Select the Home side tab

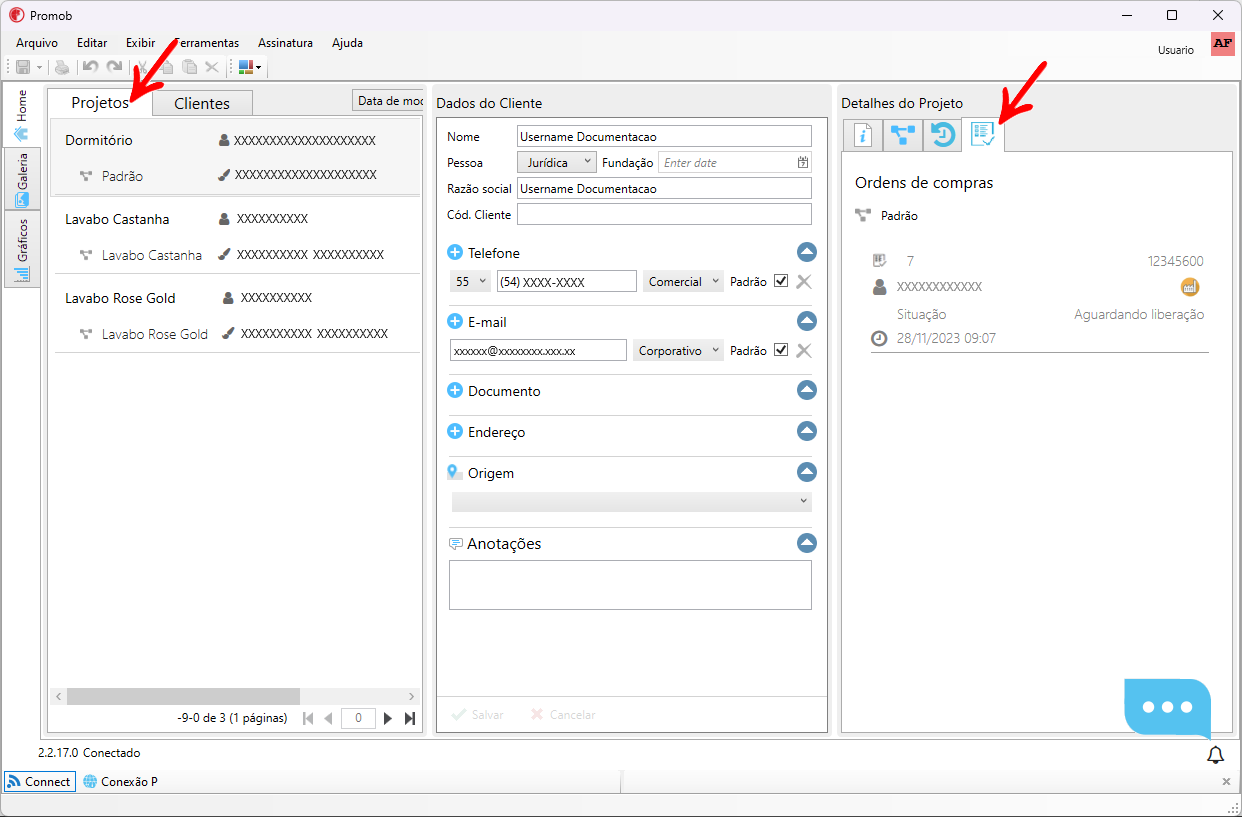(x=22, y=116)
